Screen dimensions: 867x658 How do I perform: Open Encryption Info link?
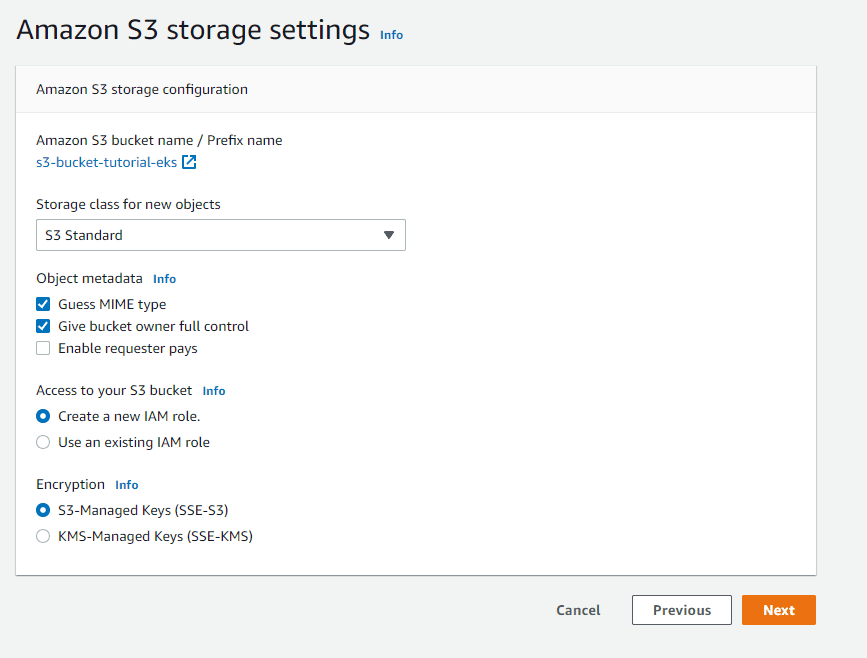pyautogui.click(x=127, y=485)
